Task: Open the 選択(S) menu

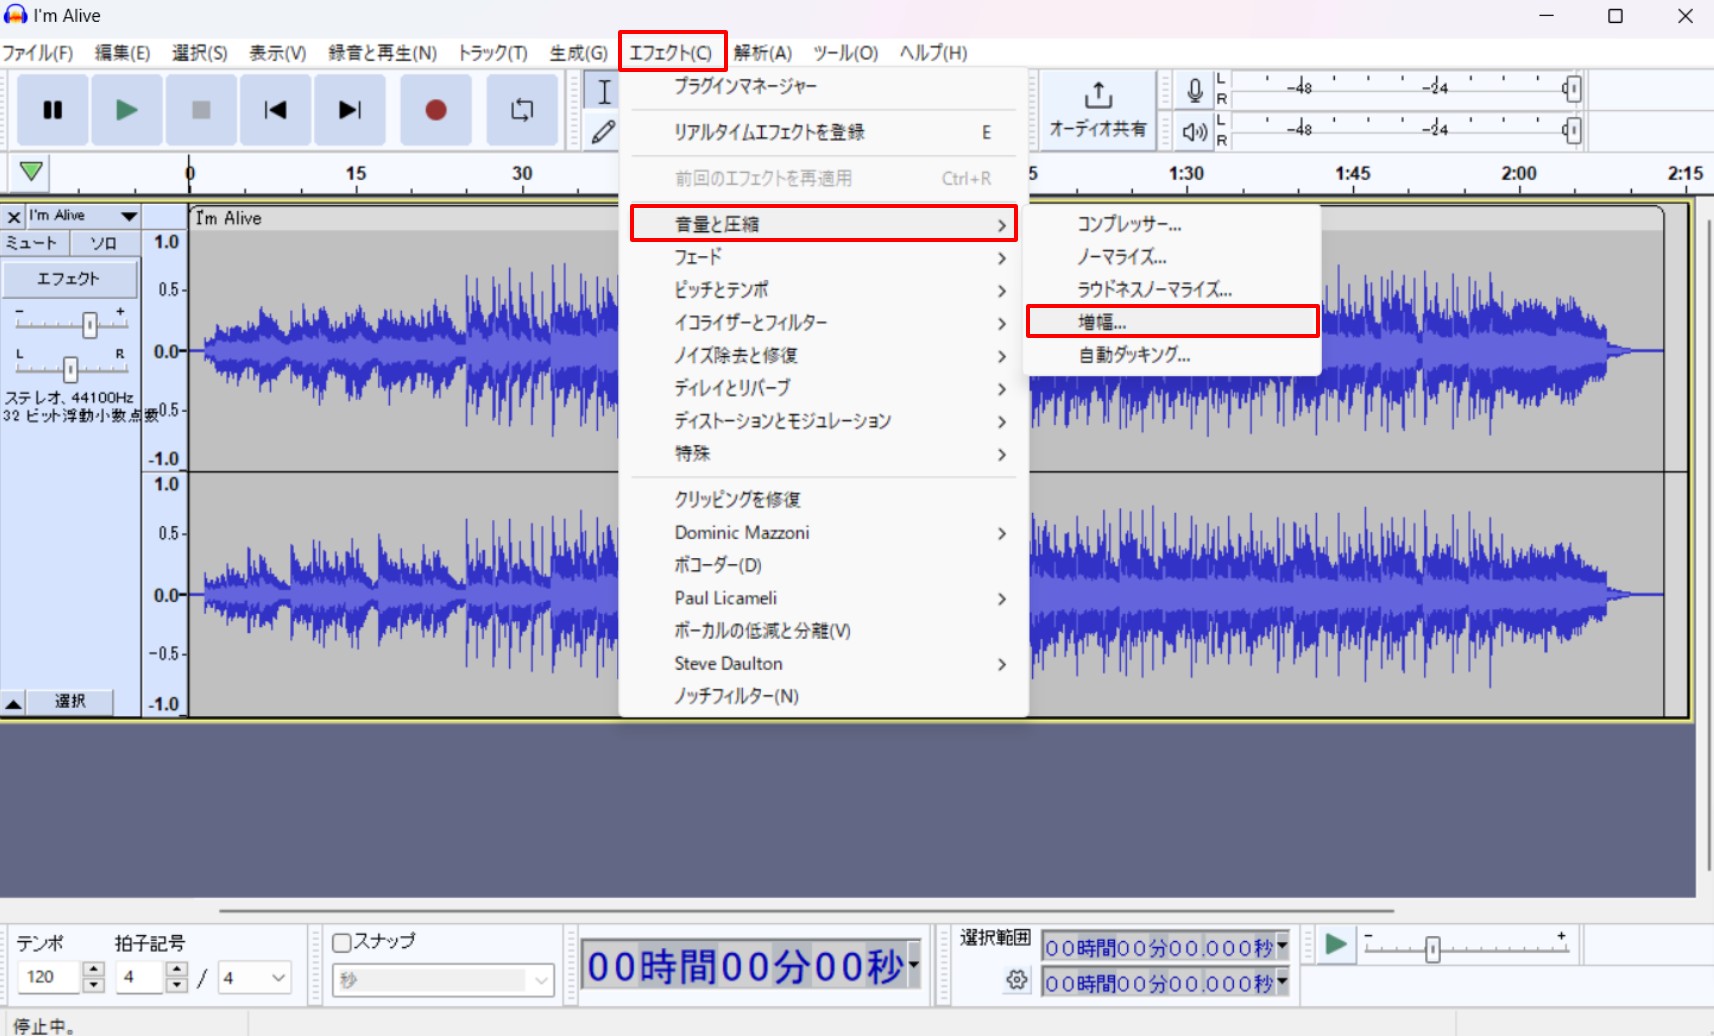Action: (199, 53)
